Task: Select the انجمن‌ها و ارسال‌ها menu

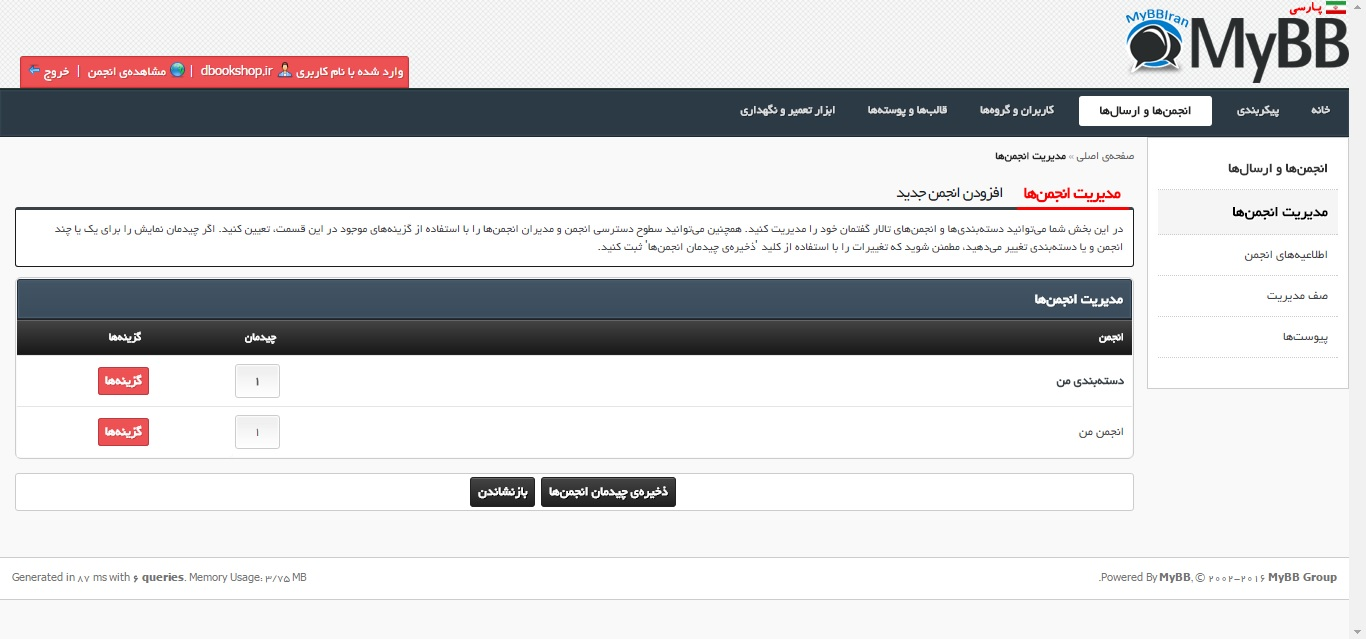Action: [1145, 111]
